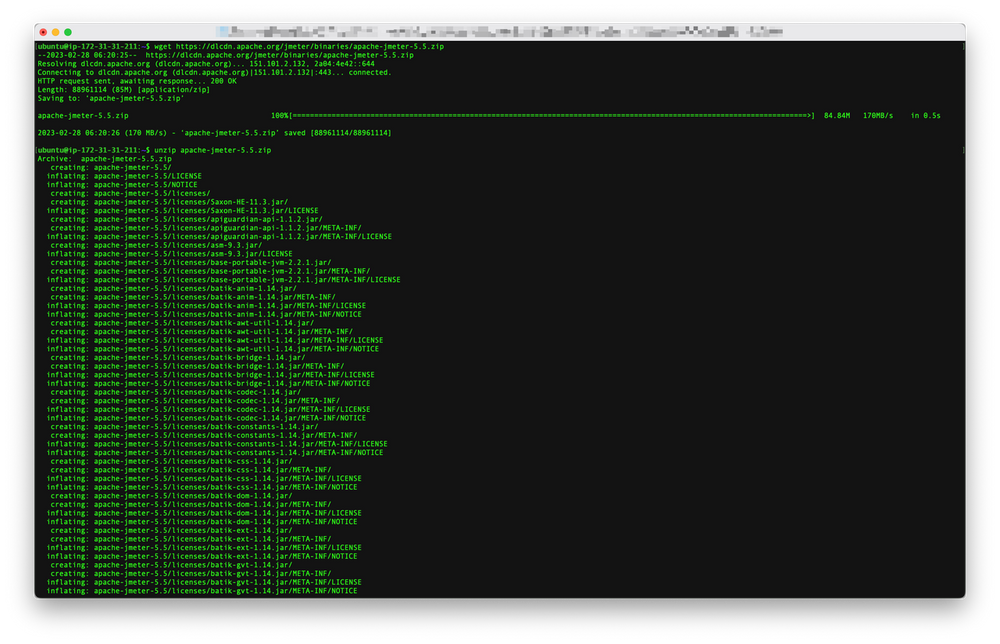Select 'HTTP request sent, awaiting response... 200 OK'
Image resolution: width=1000 pixels, height=644 pixels.
(137, 81)
